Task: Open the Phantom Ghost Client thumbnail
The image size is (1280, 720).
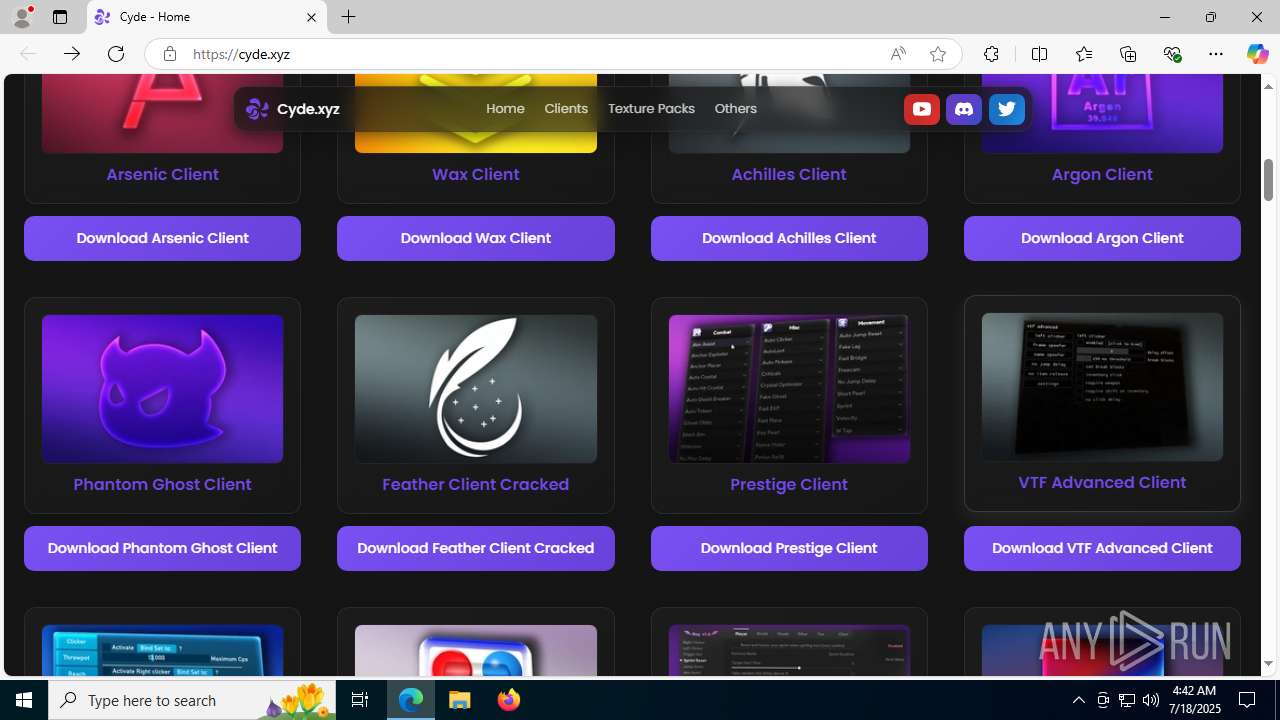Action: (162, 389)
